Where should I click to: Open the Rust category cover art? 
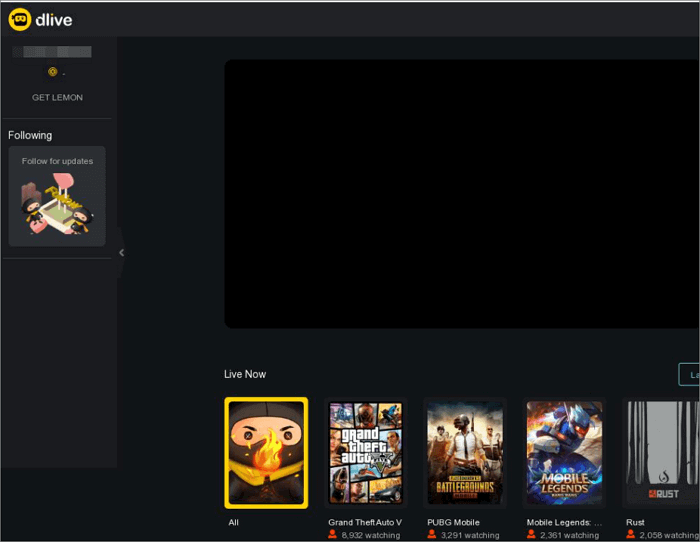(661, 452)
